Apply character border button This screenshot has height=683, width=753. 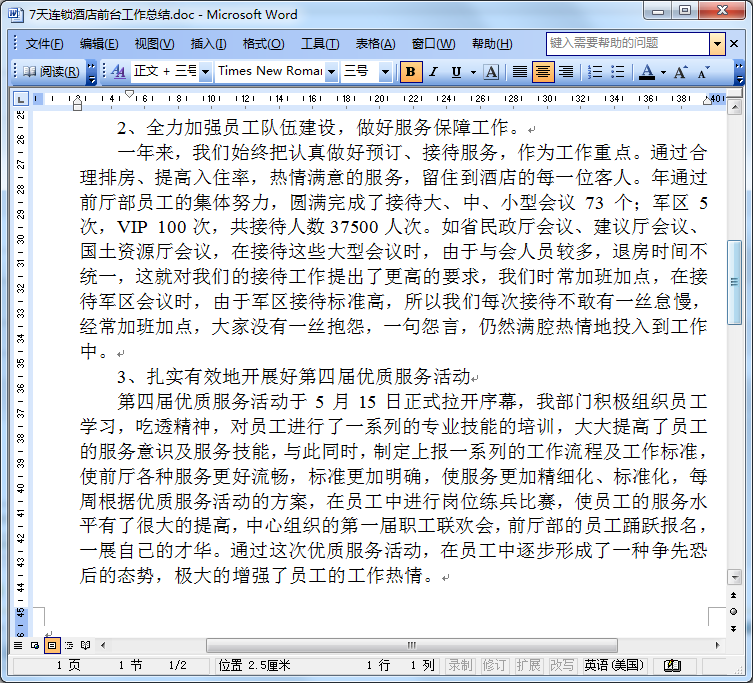coord(491,72)
